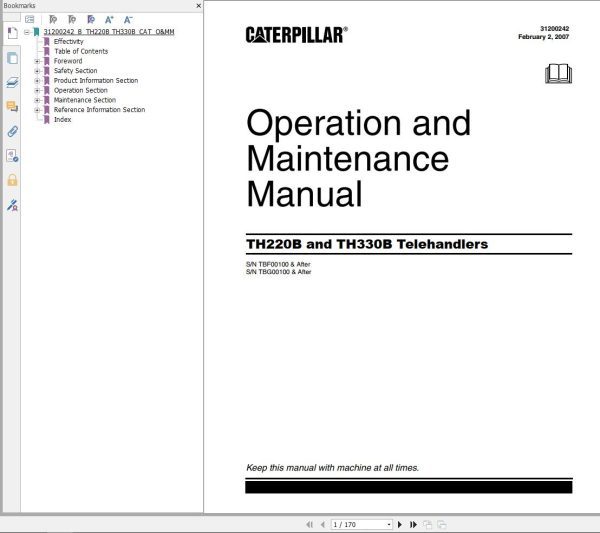Viewport: 600px width, 533px height.
Task: Expand the Reference Information Section bookmark
Action: (x=37, y=110)
